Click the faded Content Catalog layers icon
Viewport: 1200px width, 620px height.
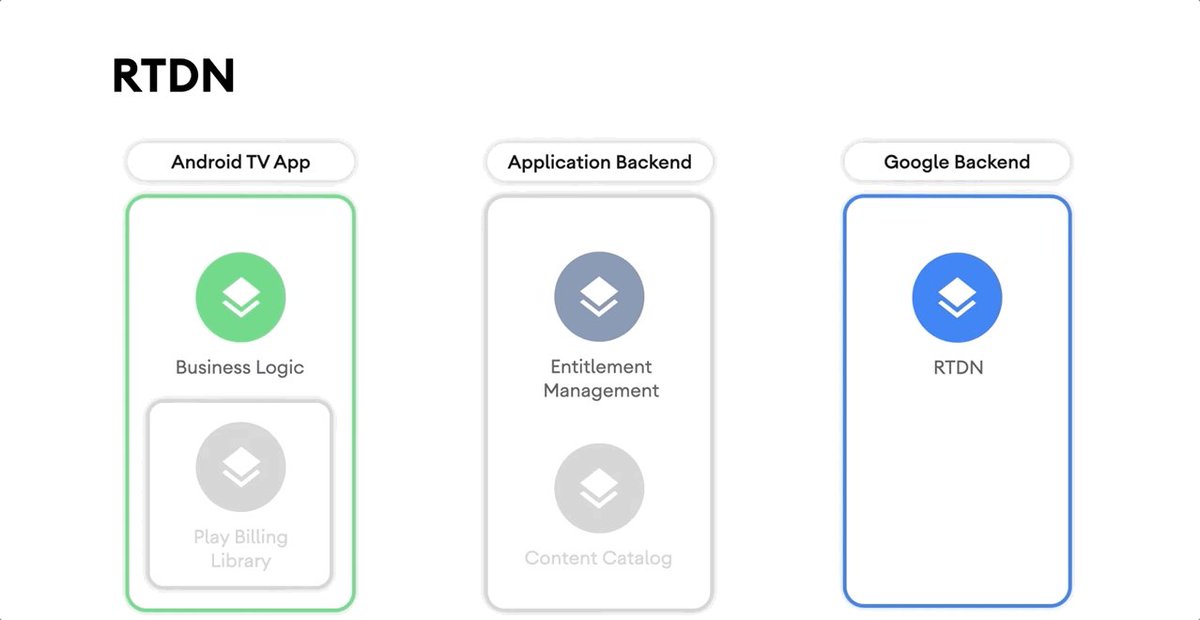[599, 489]
